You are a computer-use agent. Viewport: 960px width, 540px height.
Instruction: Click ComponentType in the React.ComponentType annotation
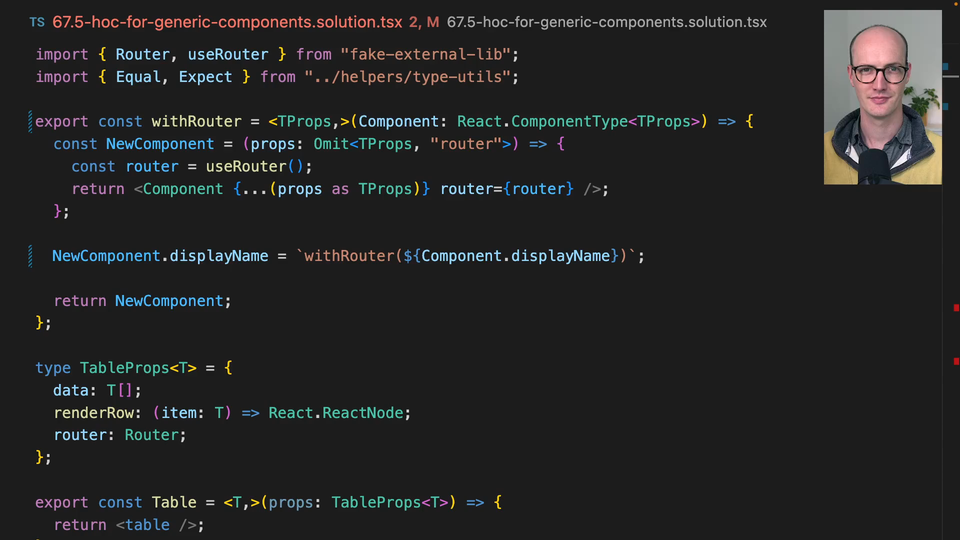570,122
